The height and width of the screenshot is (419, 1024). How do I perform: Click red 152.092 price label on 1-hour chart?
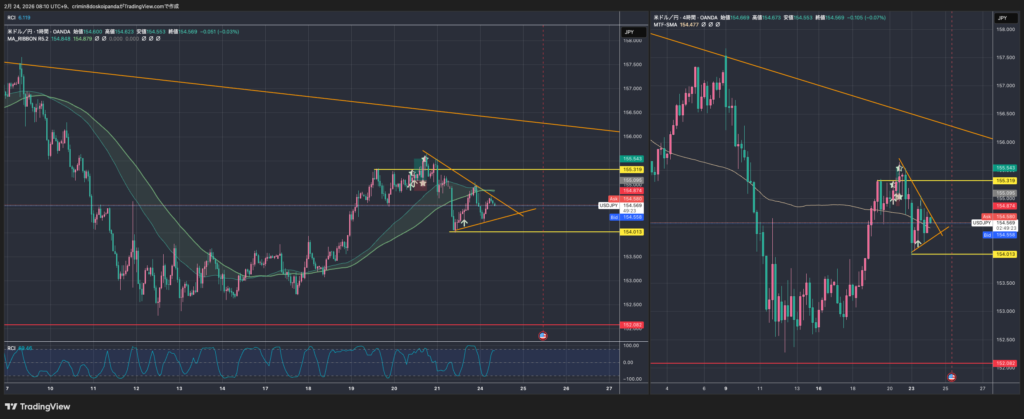630,325
